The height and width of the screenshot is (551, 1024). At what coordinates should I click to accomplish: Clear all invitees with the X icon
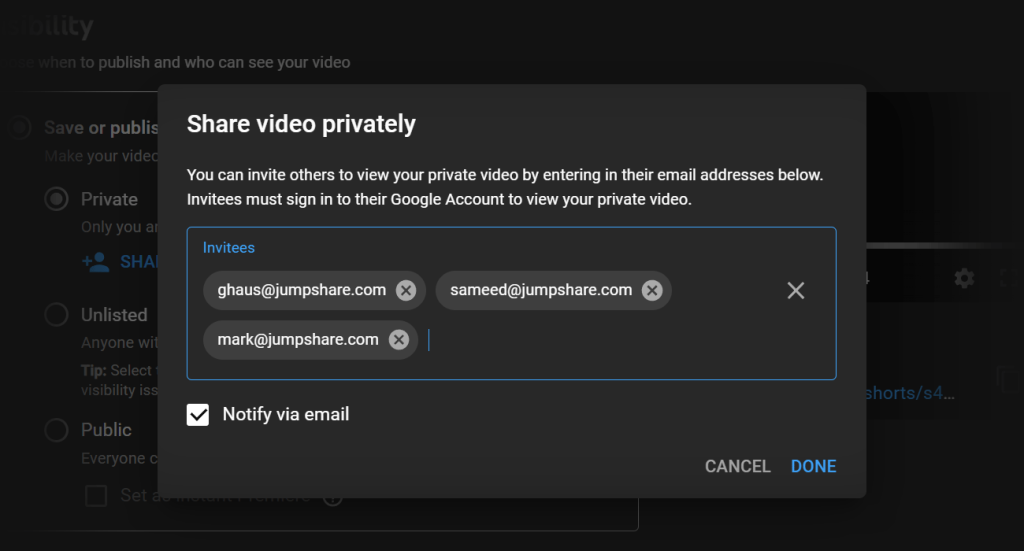pyautogui.click(x=795, y=291)
